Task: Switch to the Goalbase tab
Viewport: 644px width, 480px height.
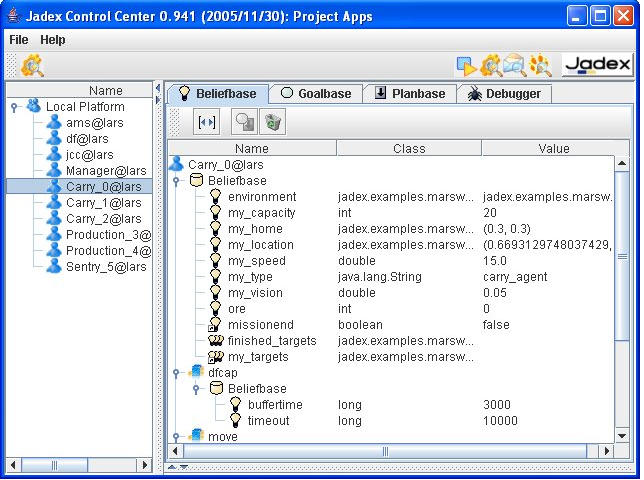Action: 316,94
